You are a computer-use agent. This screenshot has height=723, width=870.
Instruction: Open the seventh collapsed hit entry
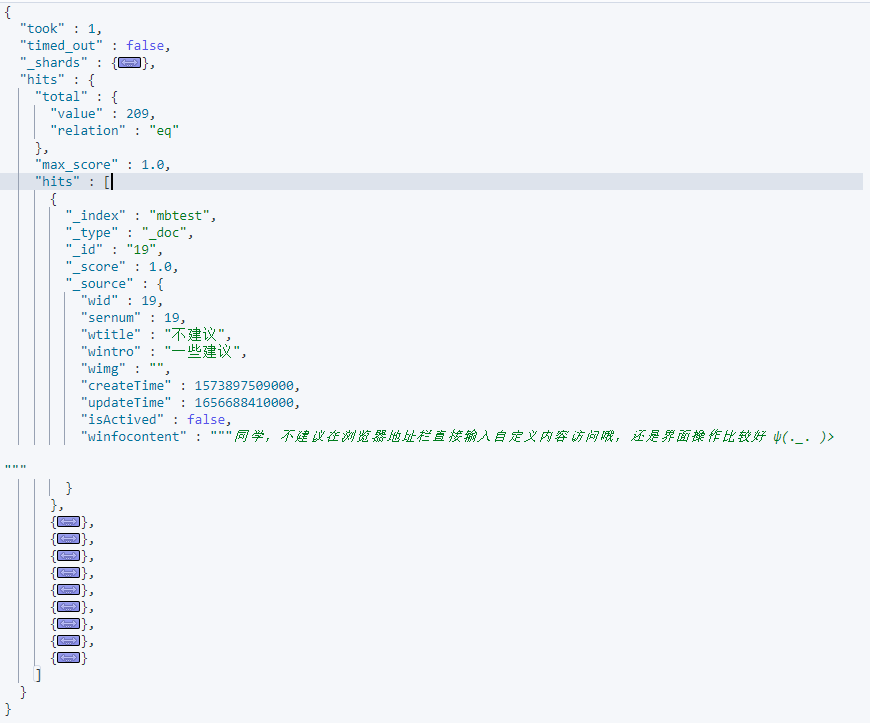pos(68,624)
